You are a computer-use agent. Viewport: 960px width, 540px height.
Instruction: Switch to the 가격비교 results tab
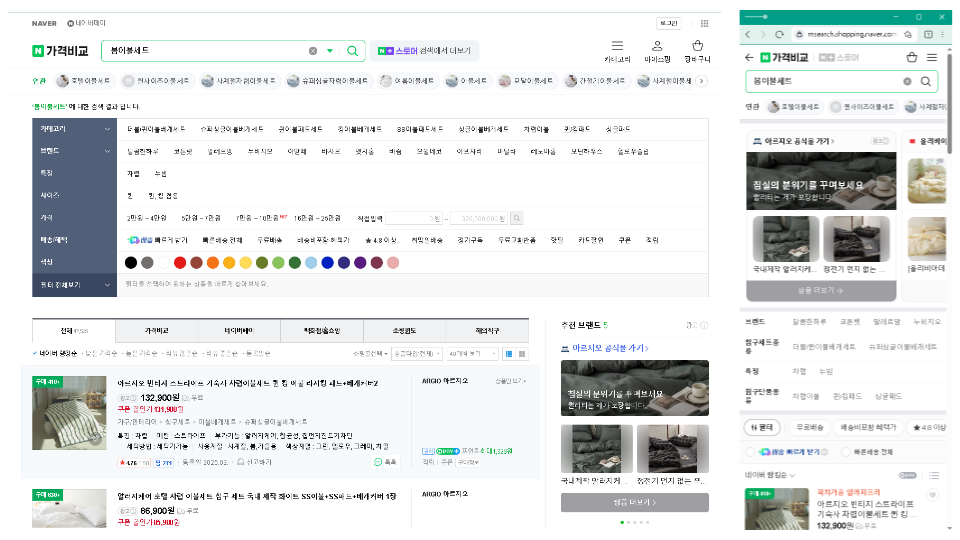tap(157, 331)
